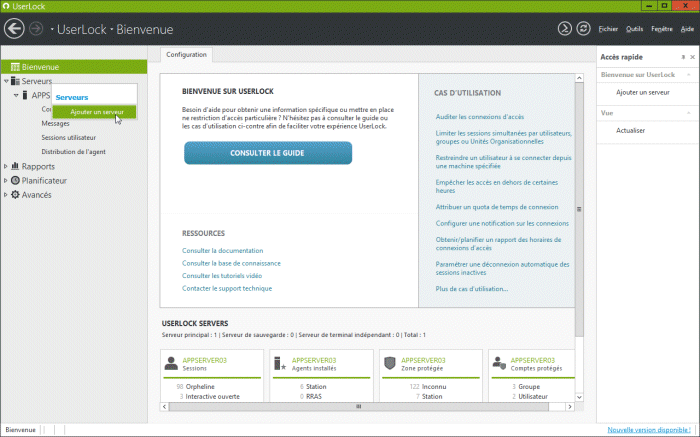Open Consulter la documentation link
This screenshot has height=437, width=700.
point(222,250)
